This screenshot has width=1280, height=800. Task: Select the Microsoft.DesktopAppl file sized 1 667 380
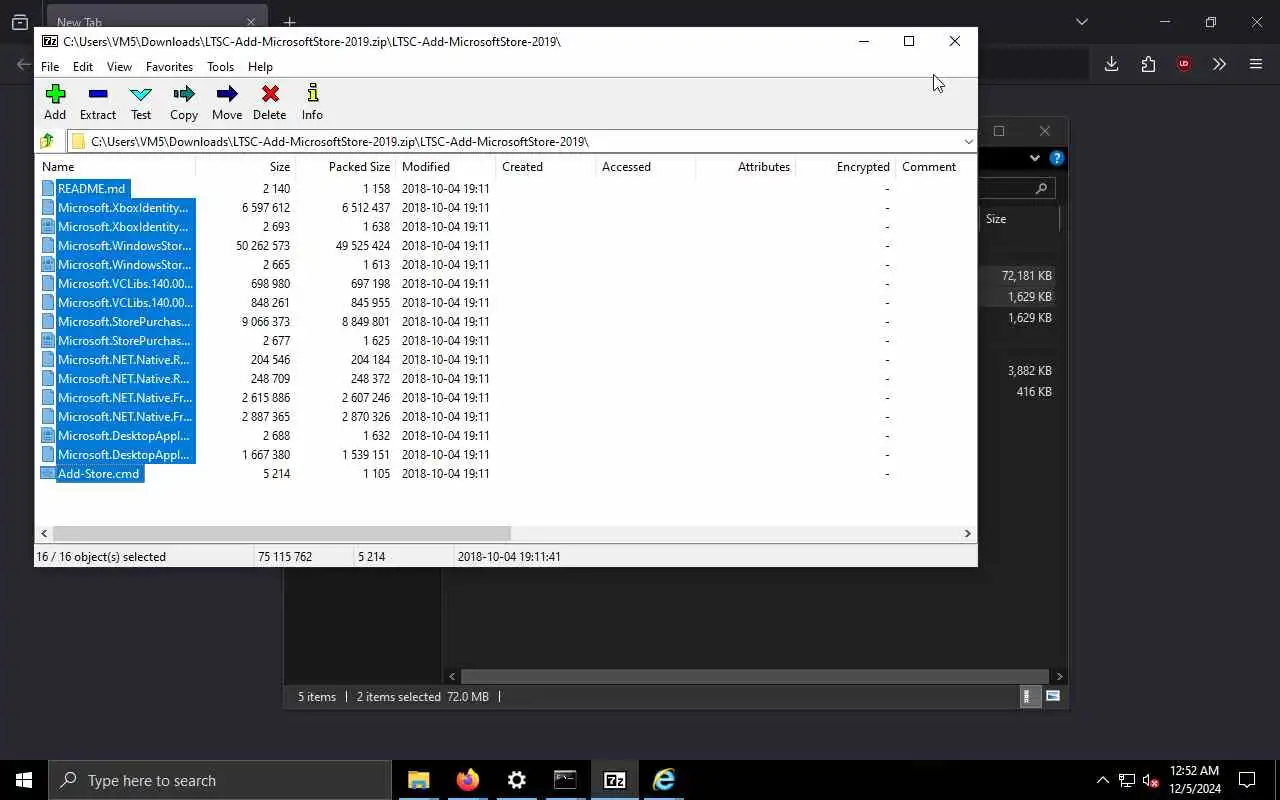123,454
